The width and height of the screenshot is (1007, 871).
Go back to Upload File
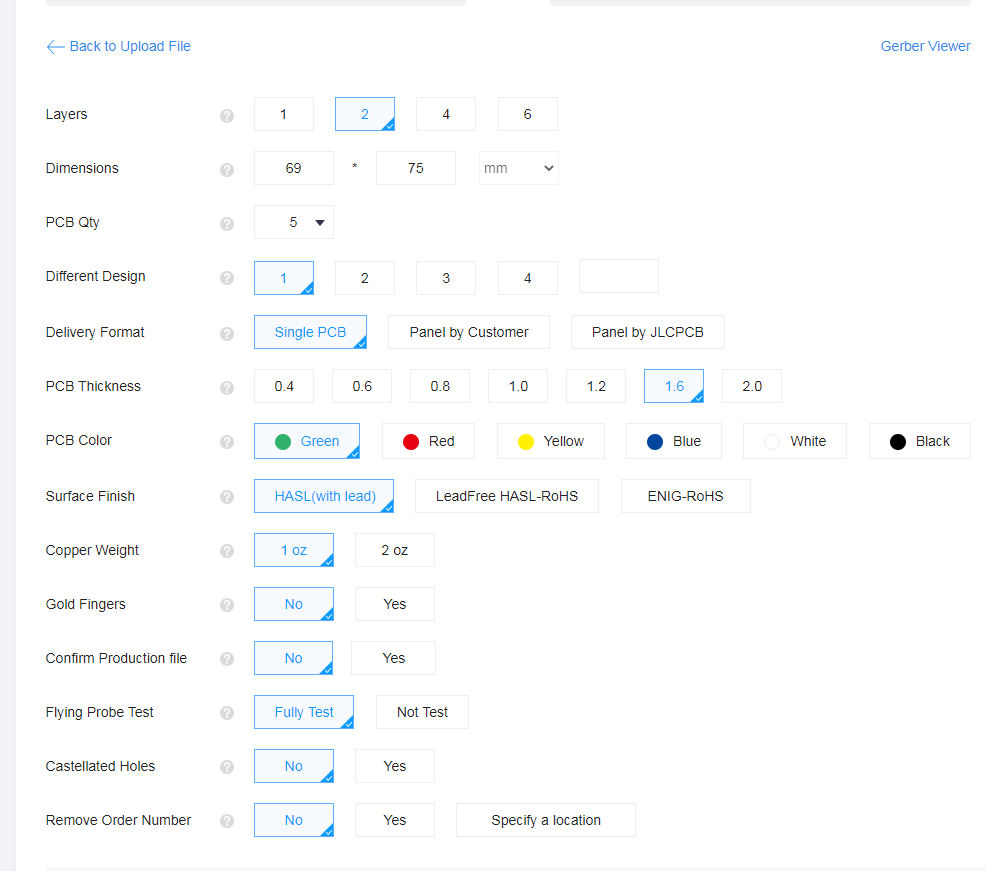[119, 46]
